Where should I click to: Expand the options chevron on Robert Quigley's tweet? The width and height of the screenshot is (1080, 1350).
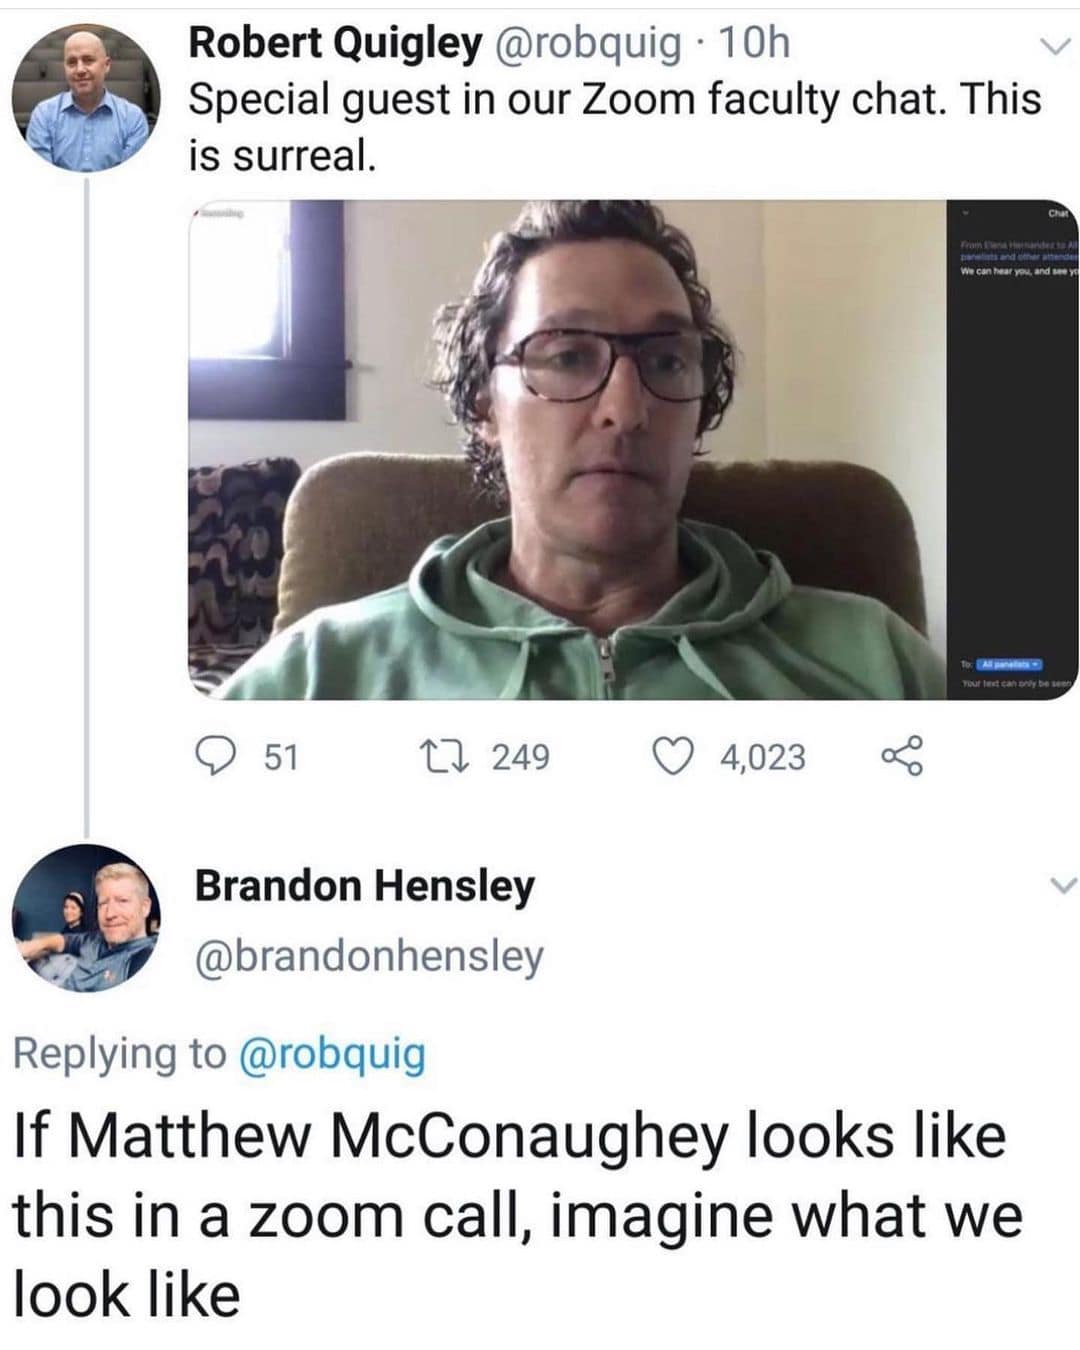(x=1052, y=47)
